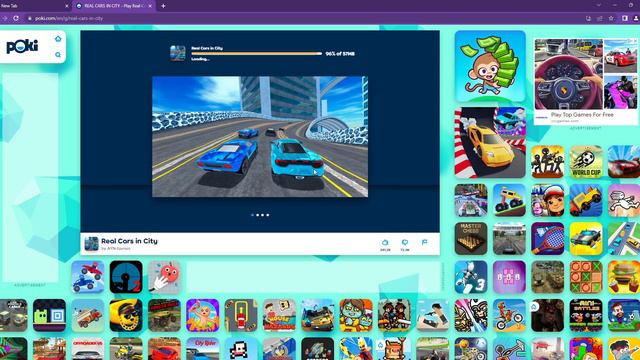The width and height of the screenshot is (640, 360).
Task: Open the pixel skull game tile
Action: coord(241,349)
